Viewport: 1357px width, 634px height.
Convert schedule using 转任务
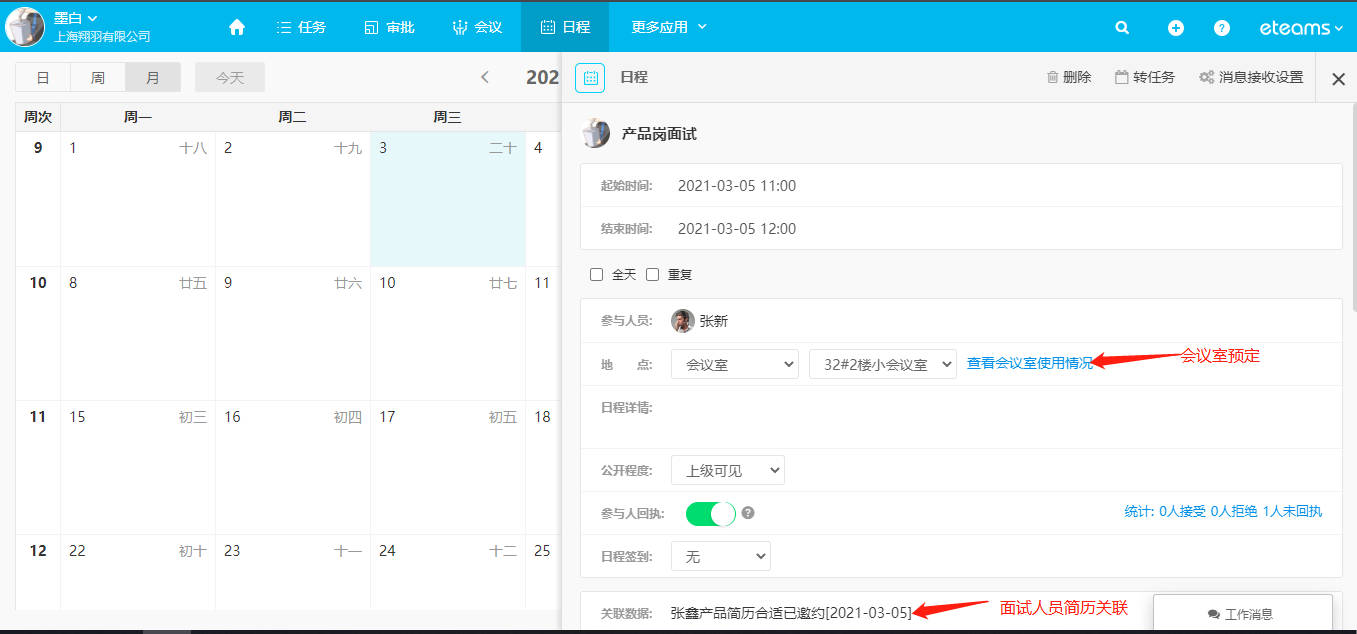[x=1145, y=77]
